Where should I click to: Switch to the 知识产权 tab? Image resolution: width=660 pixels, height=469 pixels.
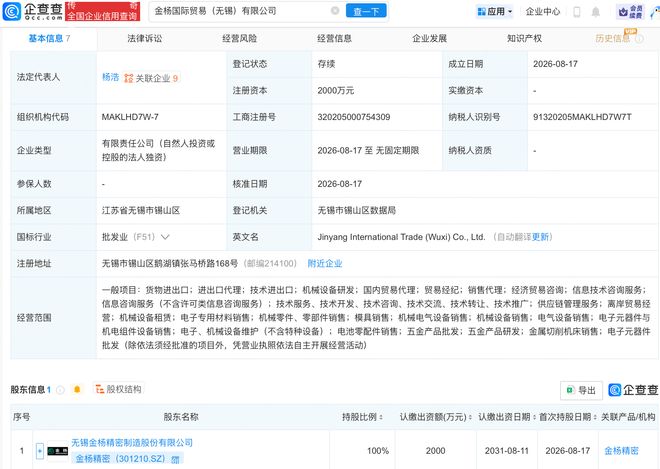tap(524, 39)
